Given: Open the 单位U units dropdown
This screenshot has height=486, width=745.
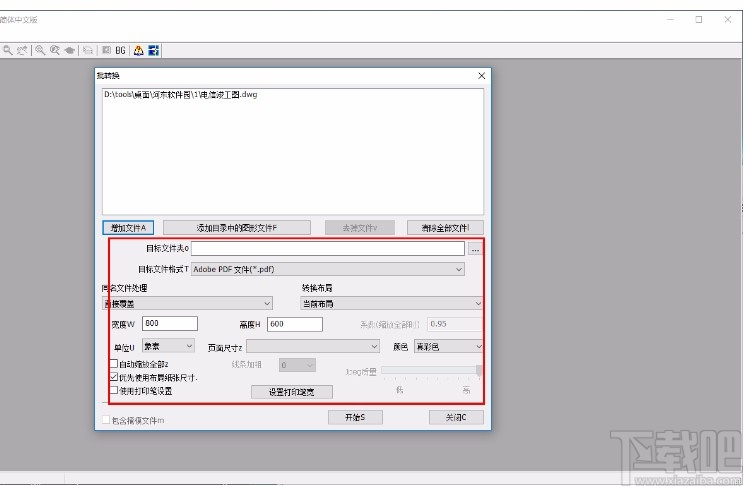Looking at the screenshot, I should click(x=168, y=346).
